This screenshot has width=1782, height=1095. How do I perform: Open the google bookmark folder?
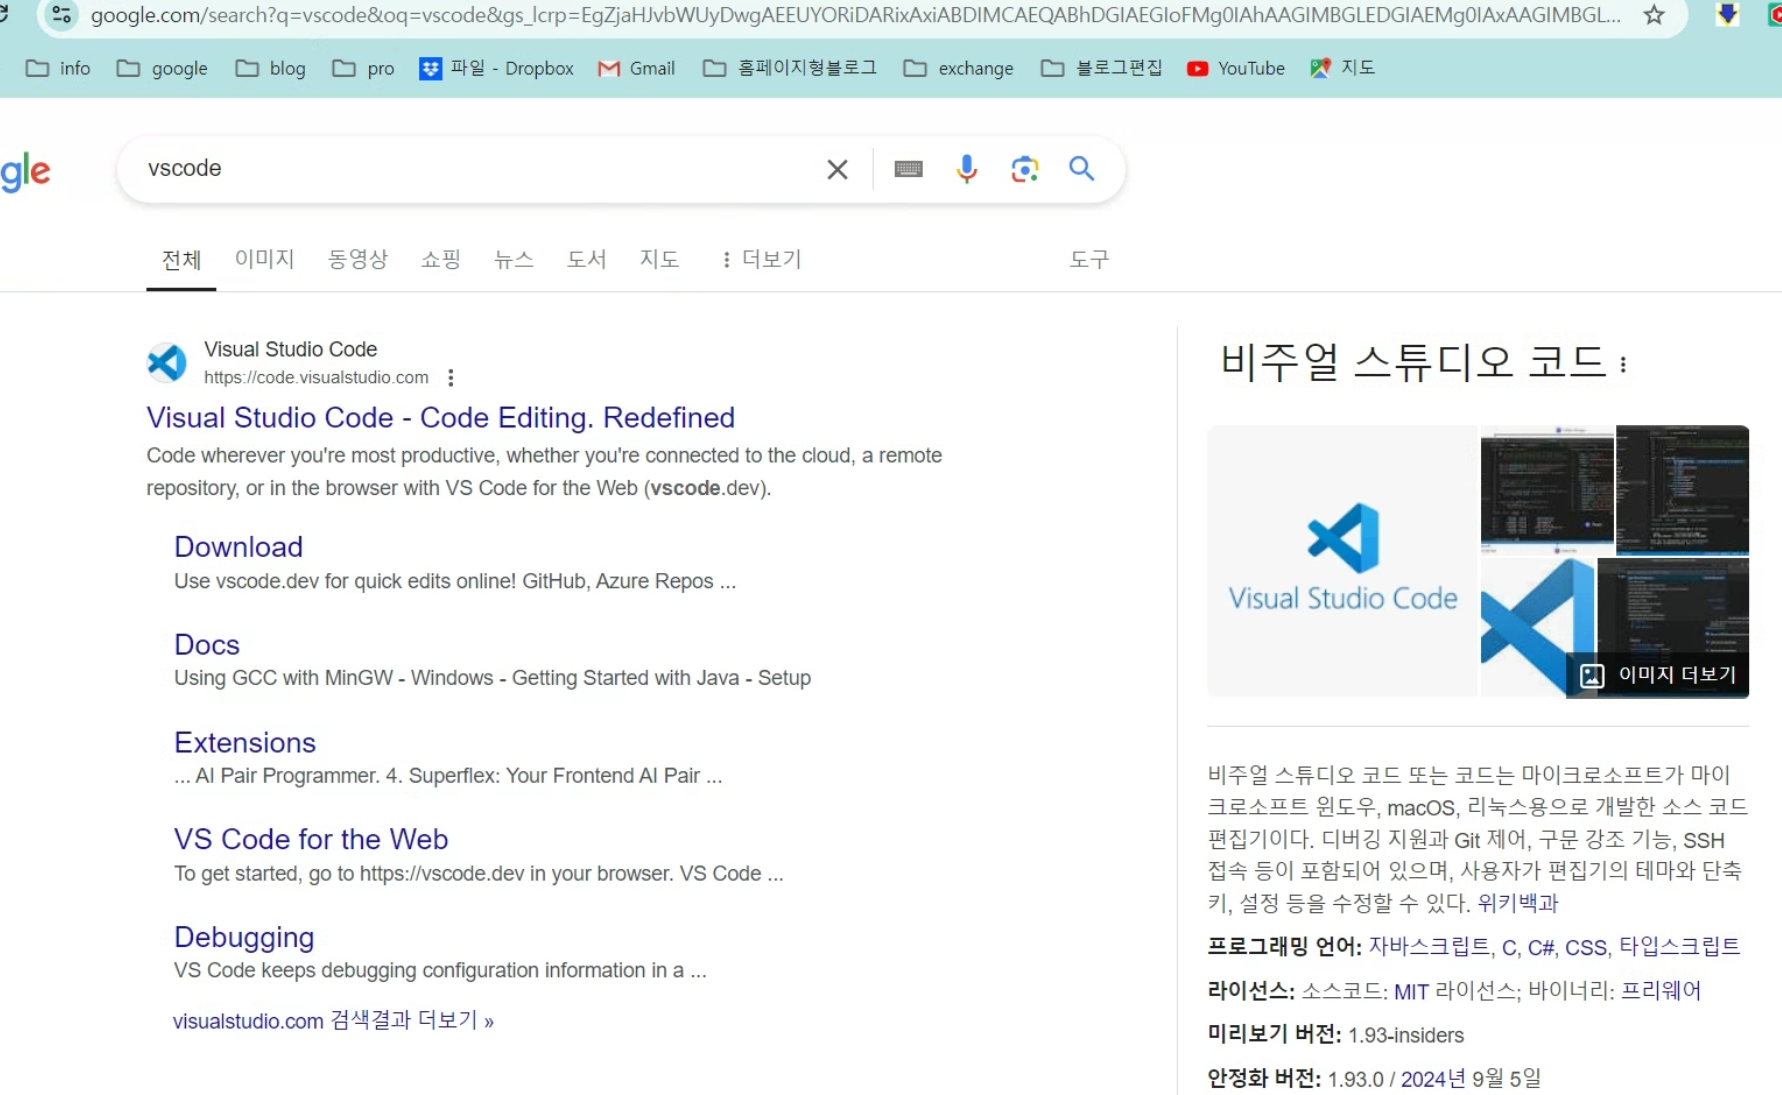[x=162, y=68]
